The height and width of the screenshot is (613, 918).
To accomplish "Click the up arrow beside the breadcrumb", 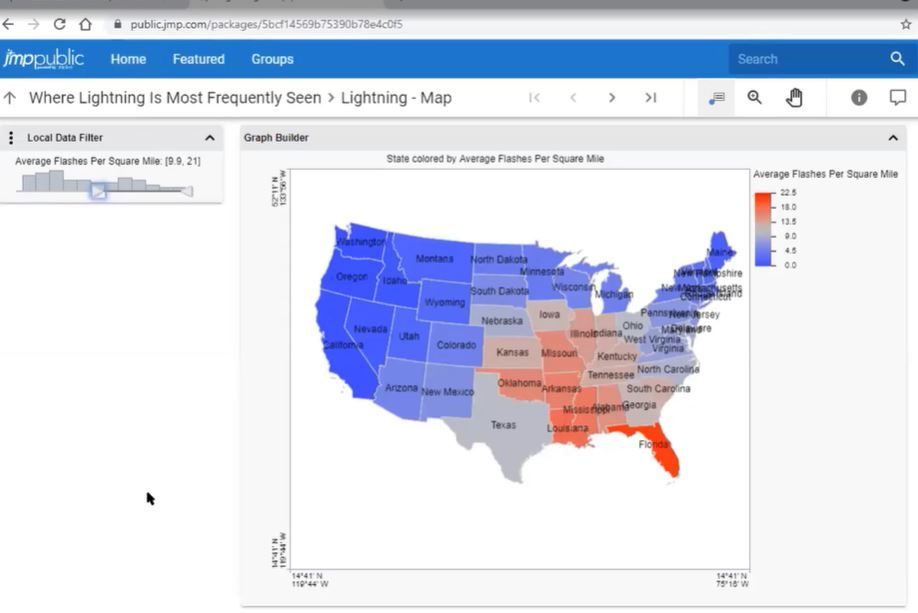I will click(x=11, y=97).
